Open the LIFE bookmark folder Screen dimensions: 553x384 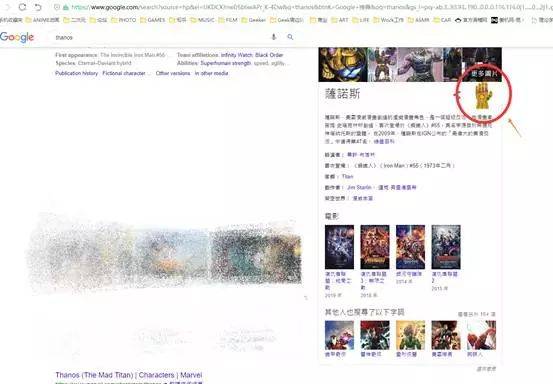(x=360, y=20)
